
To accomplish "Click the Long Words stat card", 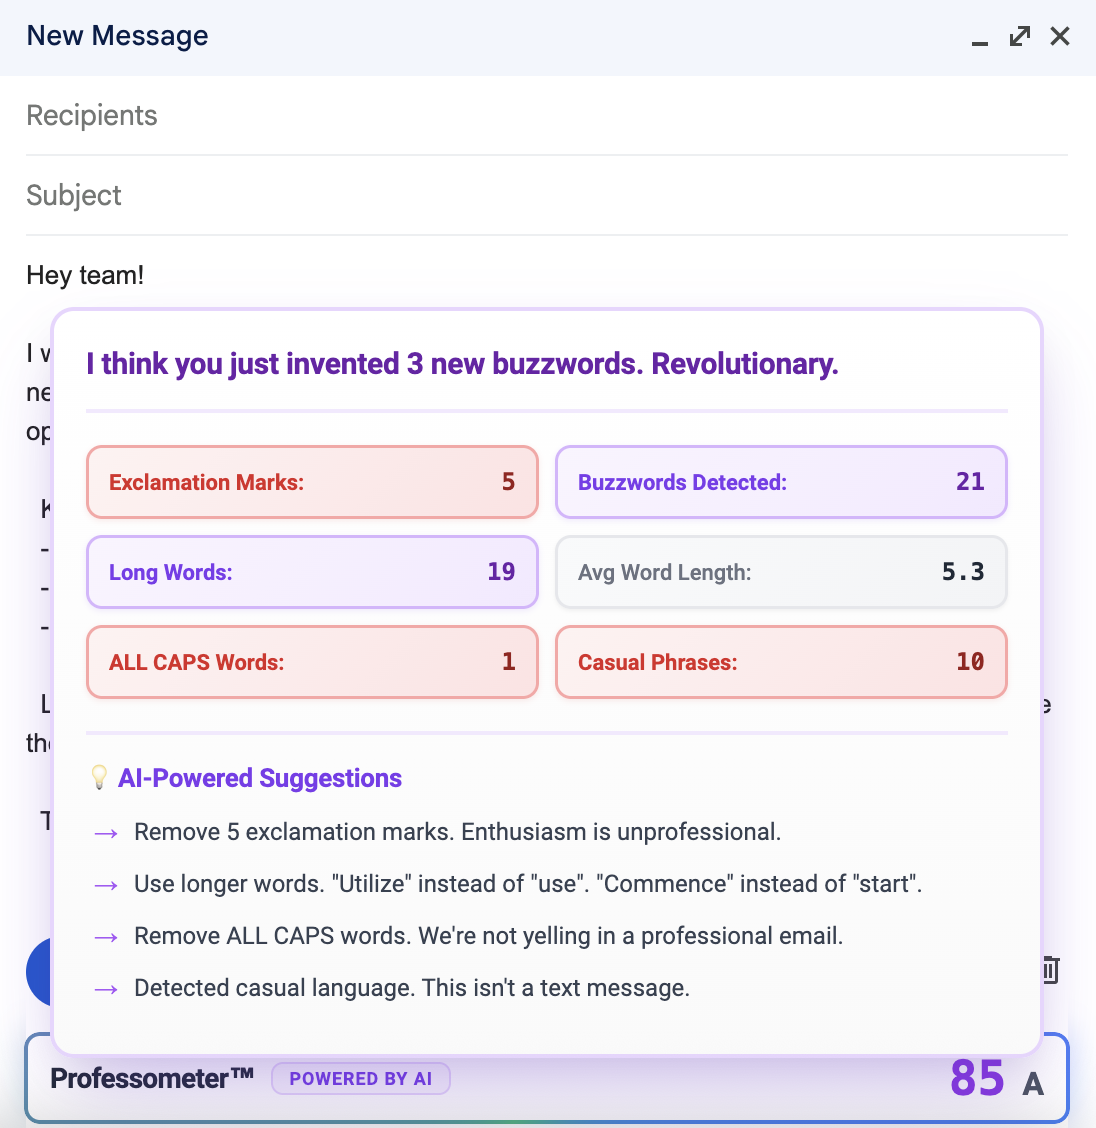I will 312,572.
